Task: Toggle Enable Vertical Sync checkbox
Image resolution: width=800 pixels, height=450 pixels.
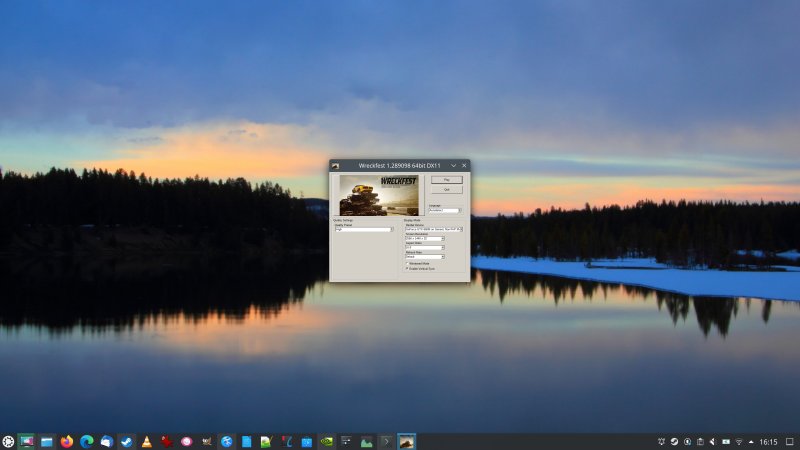Action: [407, 269]
